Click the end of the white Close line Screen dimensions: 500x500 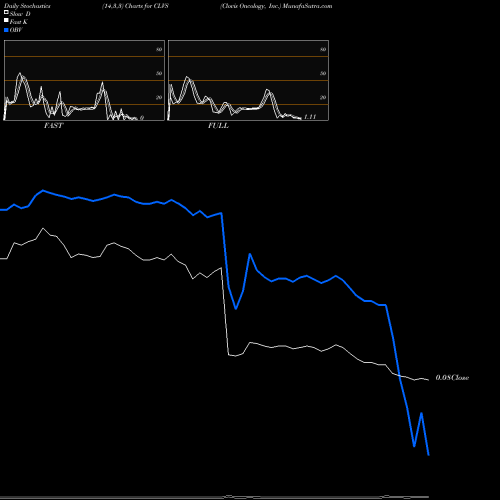pos(428,380)
